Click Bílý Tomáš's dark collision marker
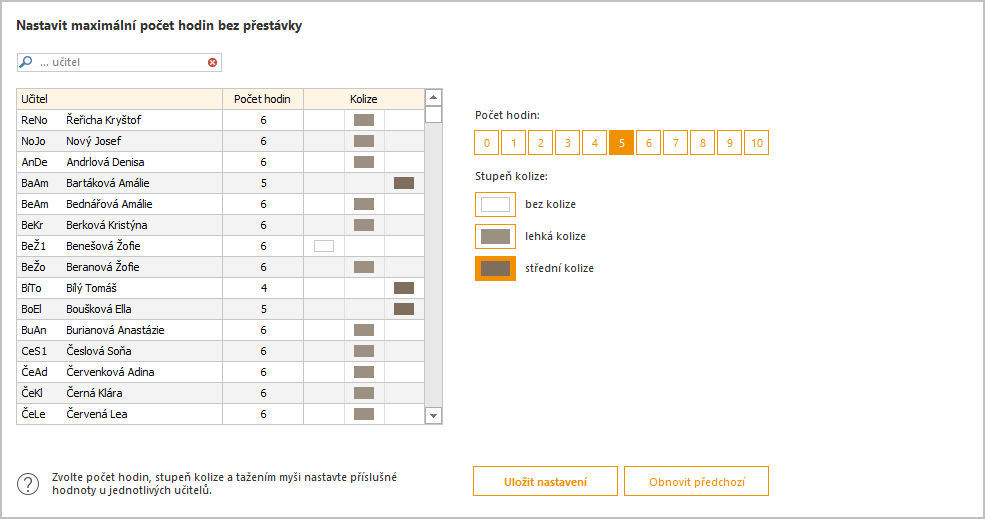The height and width of the screenshot is (519, 985). 404,288
